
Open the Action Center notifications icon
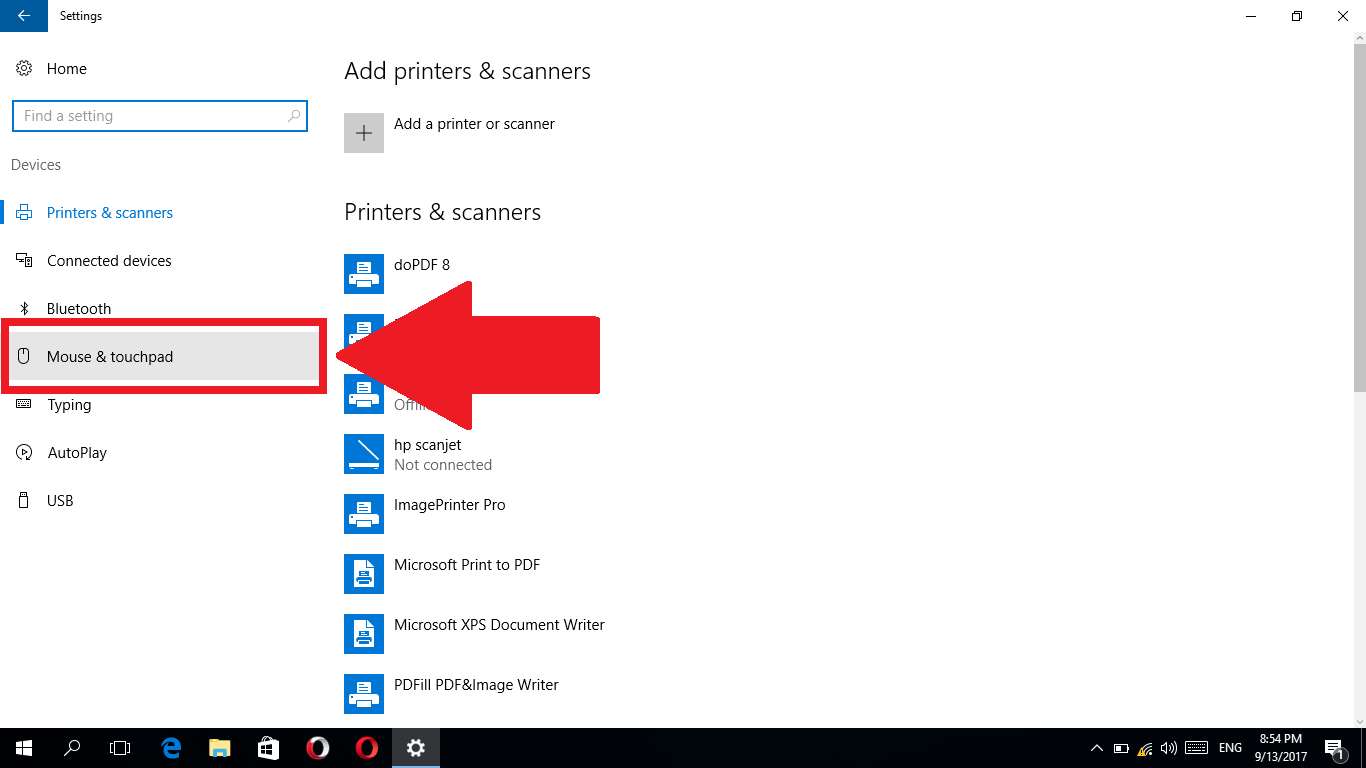(x=1334, y=748)
